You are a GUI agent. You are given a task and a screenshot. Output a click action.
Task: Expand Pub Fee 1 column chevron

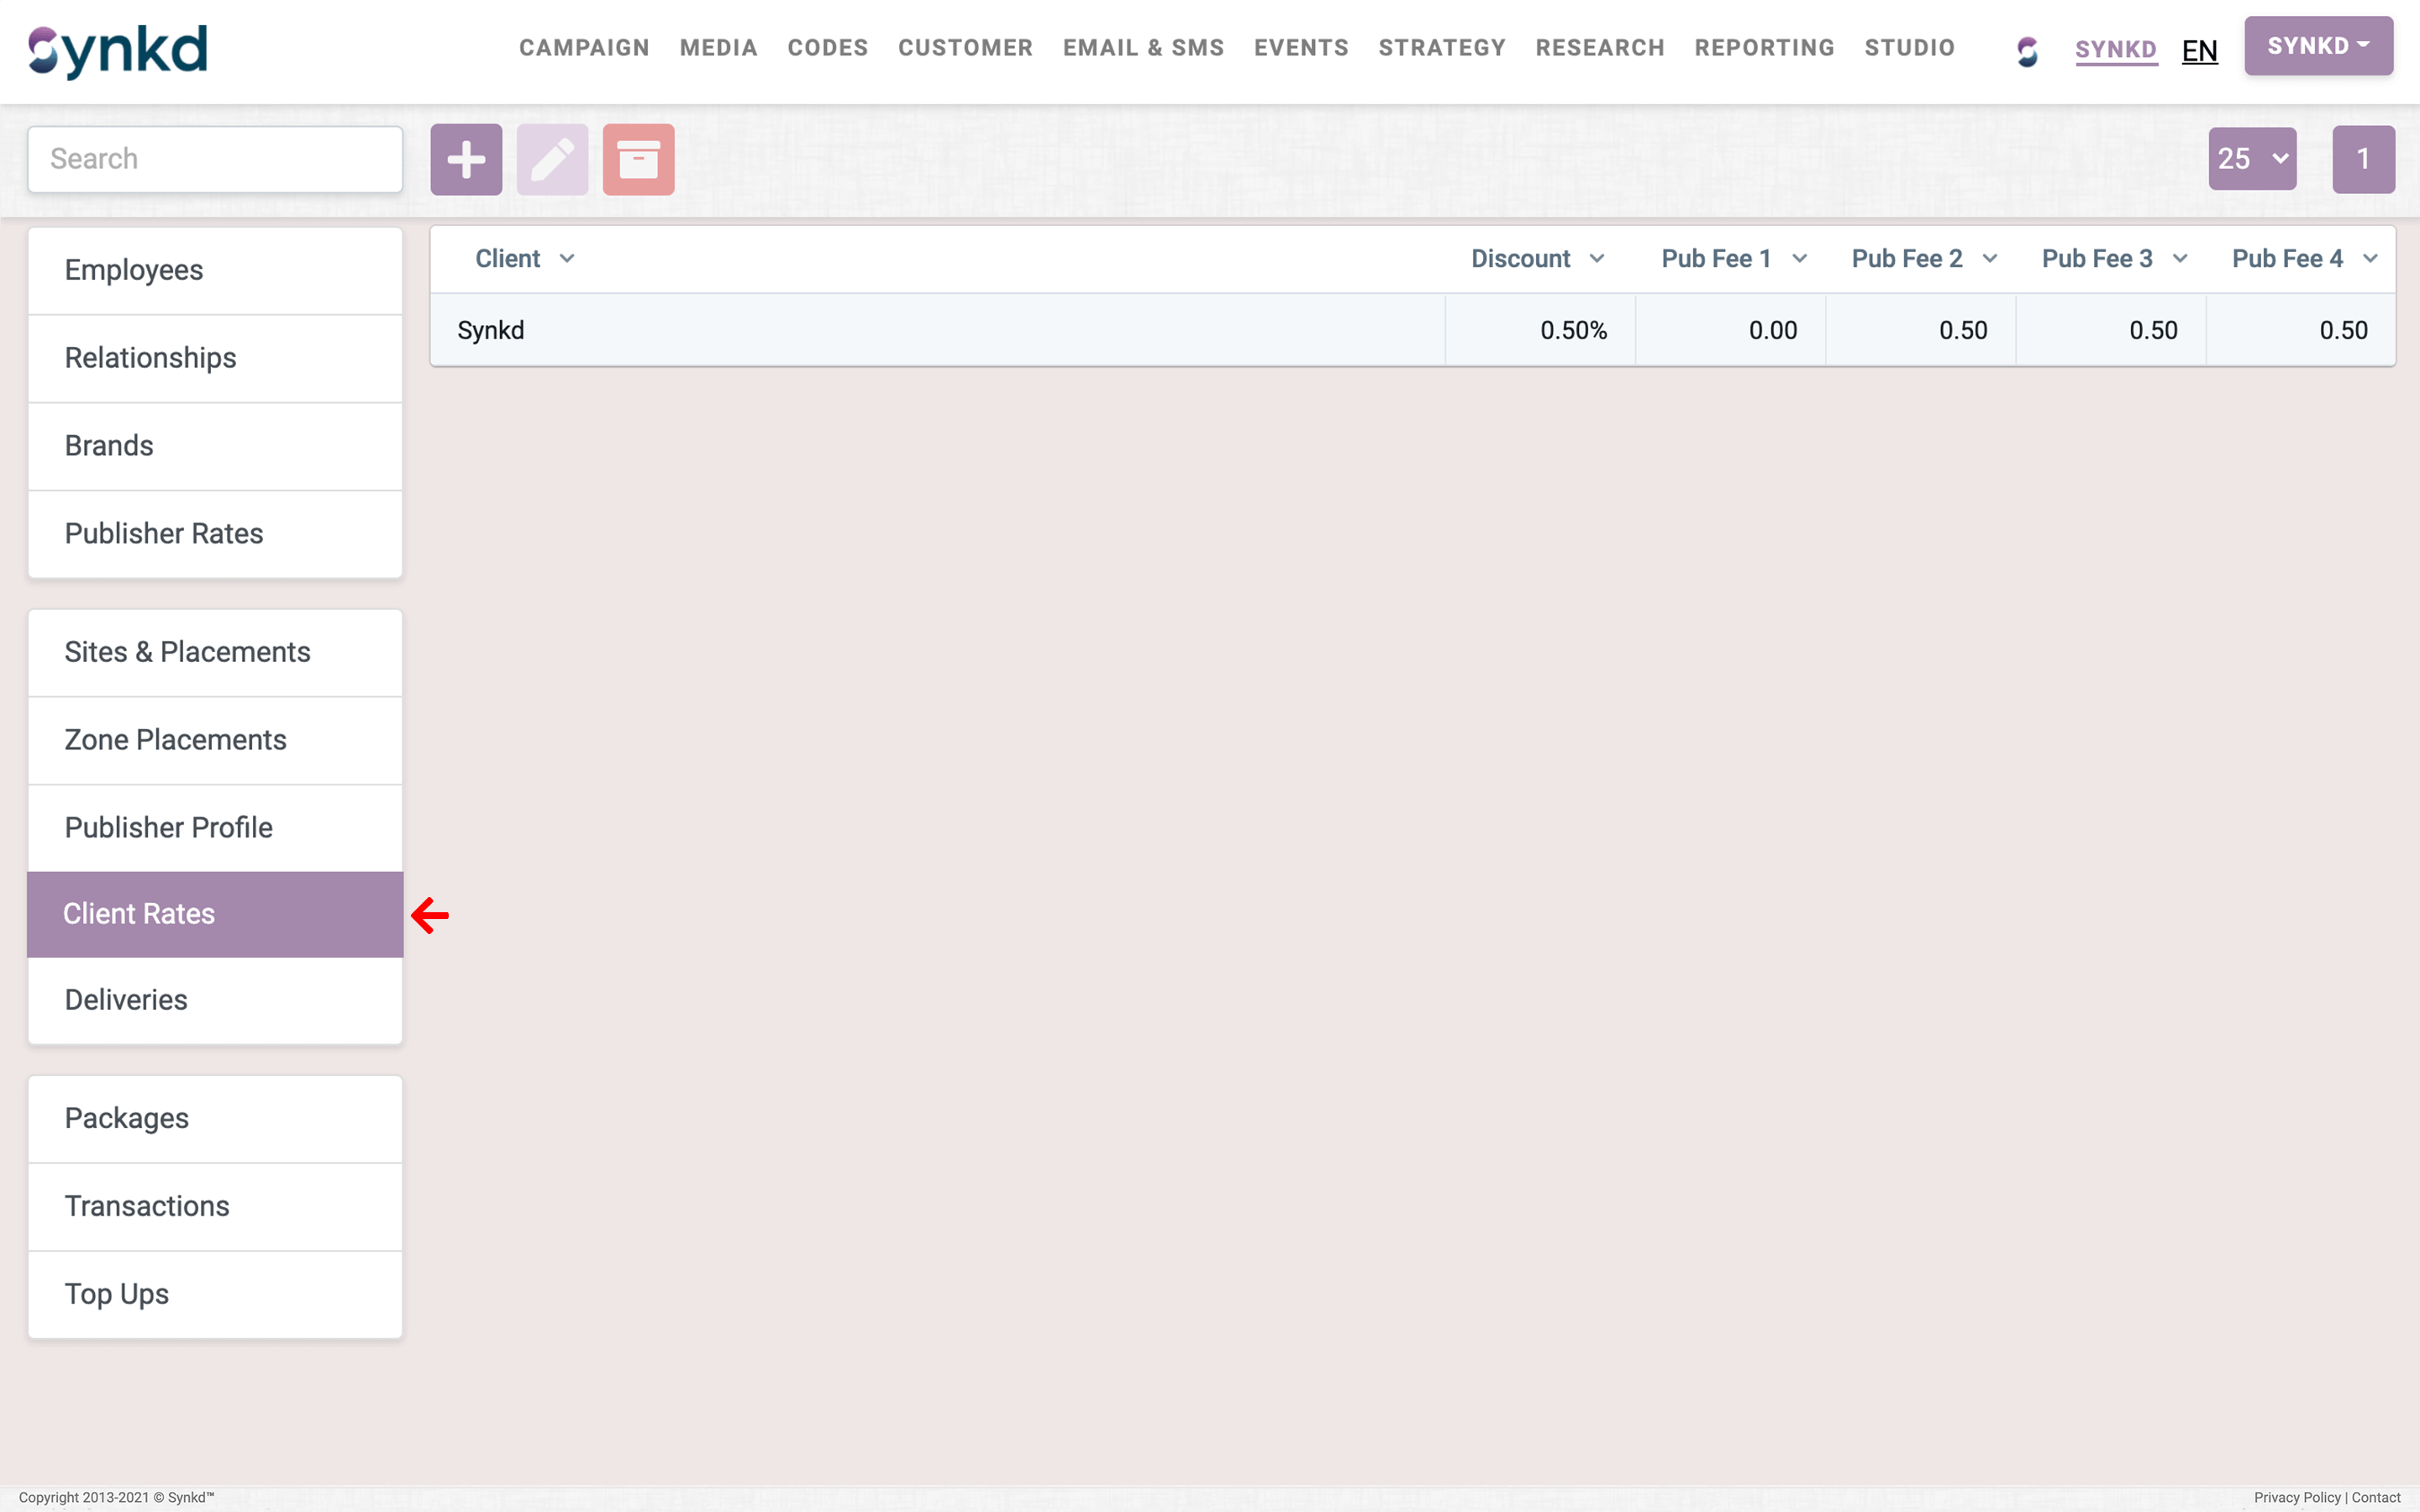tap(1799, 259)
